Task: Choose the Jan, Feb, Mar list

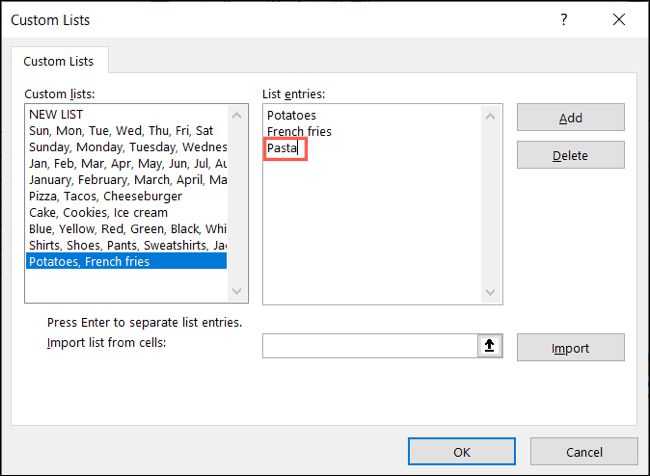Action: 126,163
